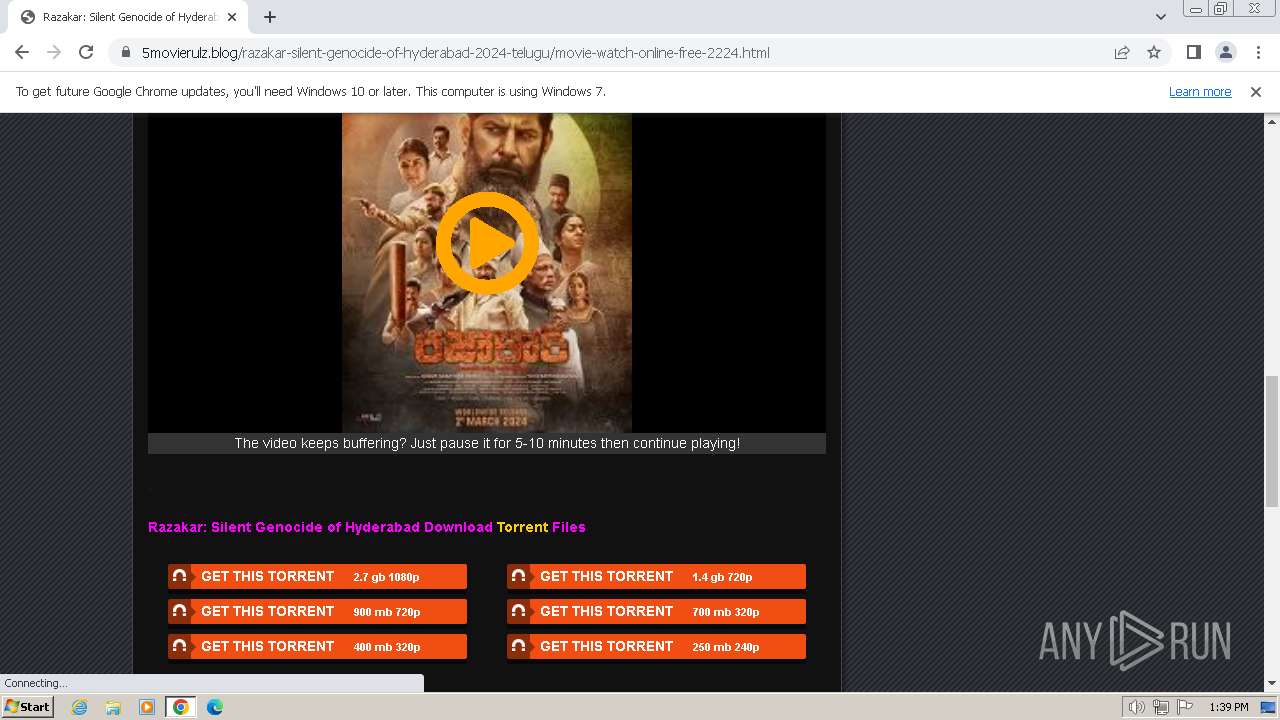Viewport: 1280px width, 720px height.
Task: Open a new browser tab
Action: coord(270,17)
